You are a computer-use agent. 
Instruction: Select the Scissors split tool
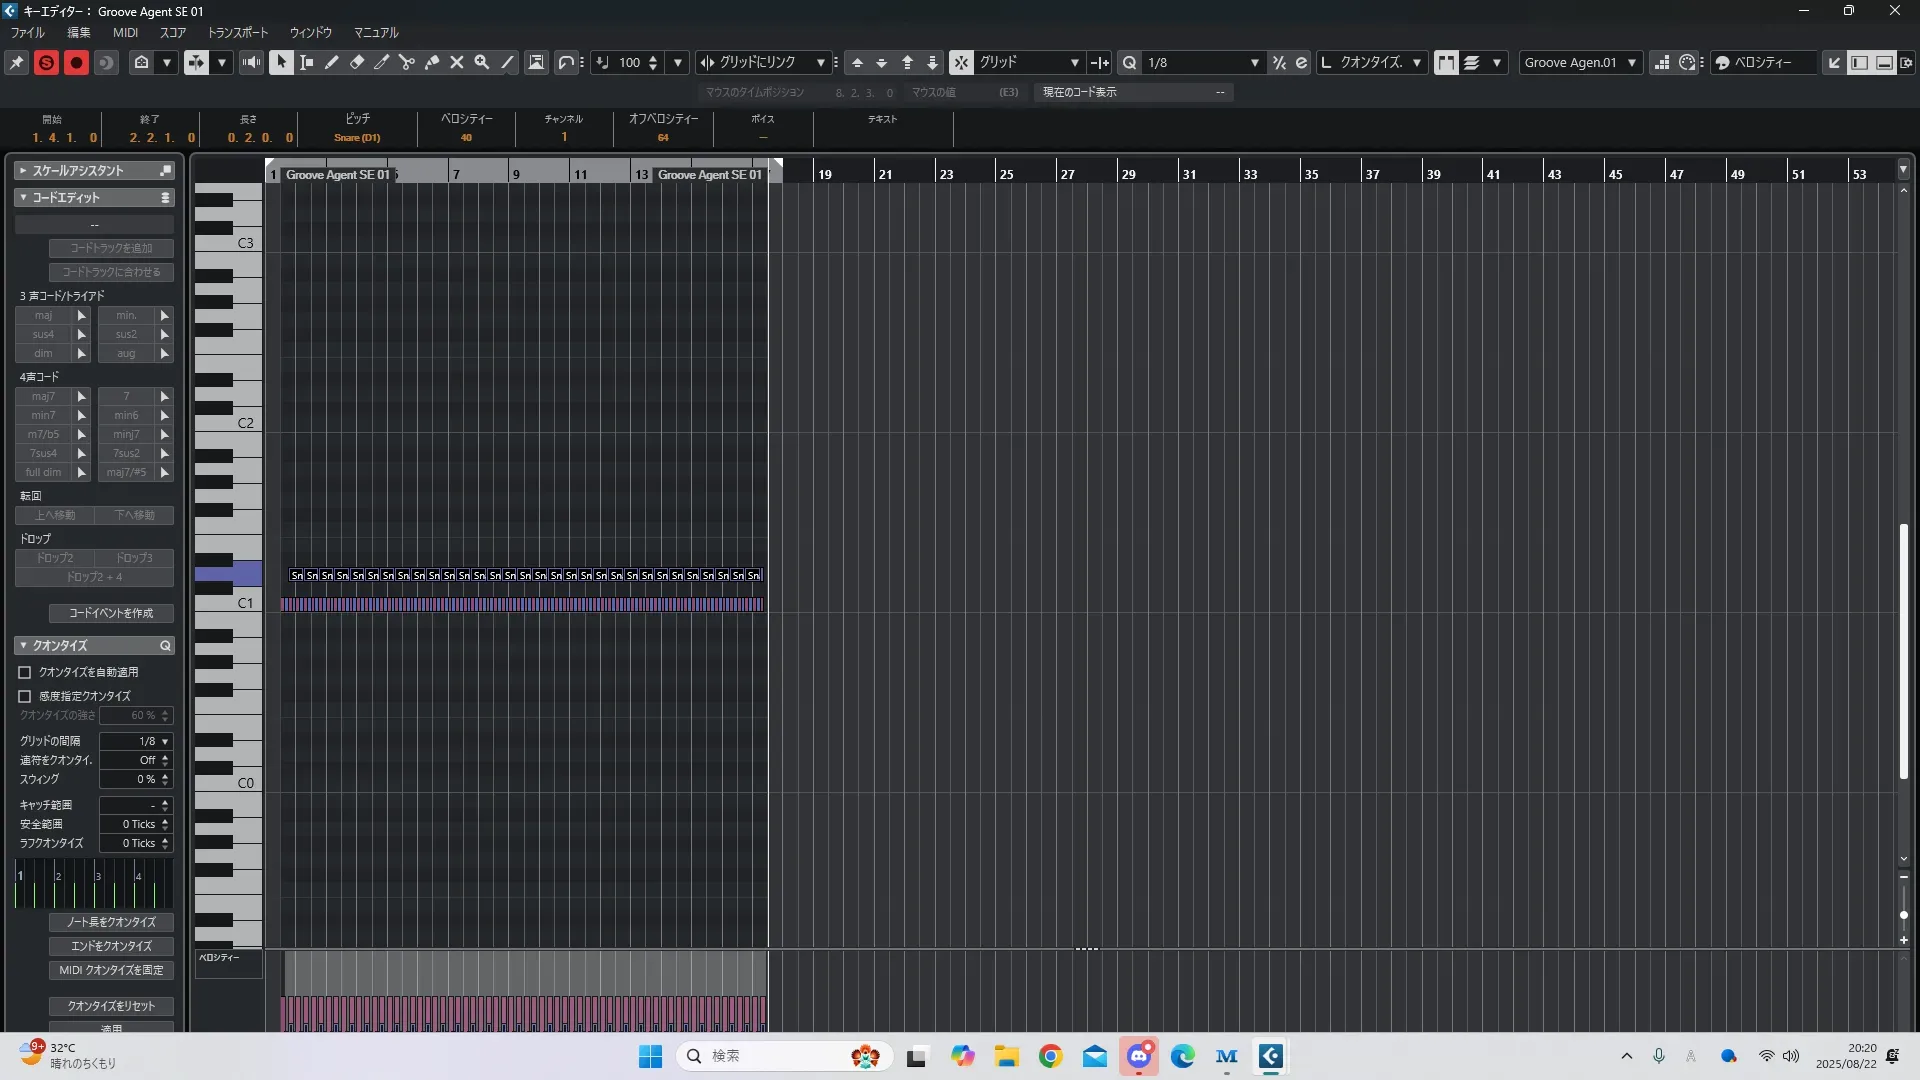point(407,62)
